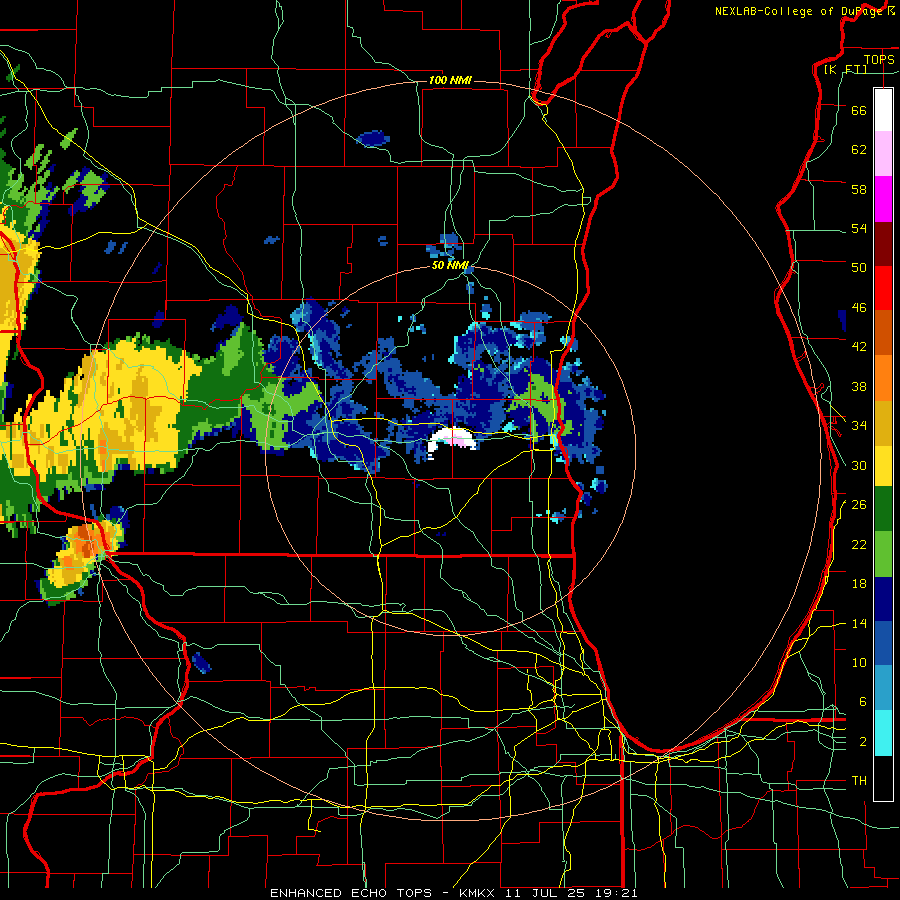This screenshot has width=900, height=900.
Task: Click the 42 value on the scale
Action: point(859,347)
